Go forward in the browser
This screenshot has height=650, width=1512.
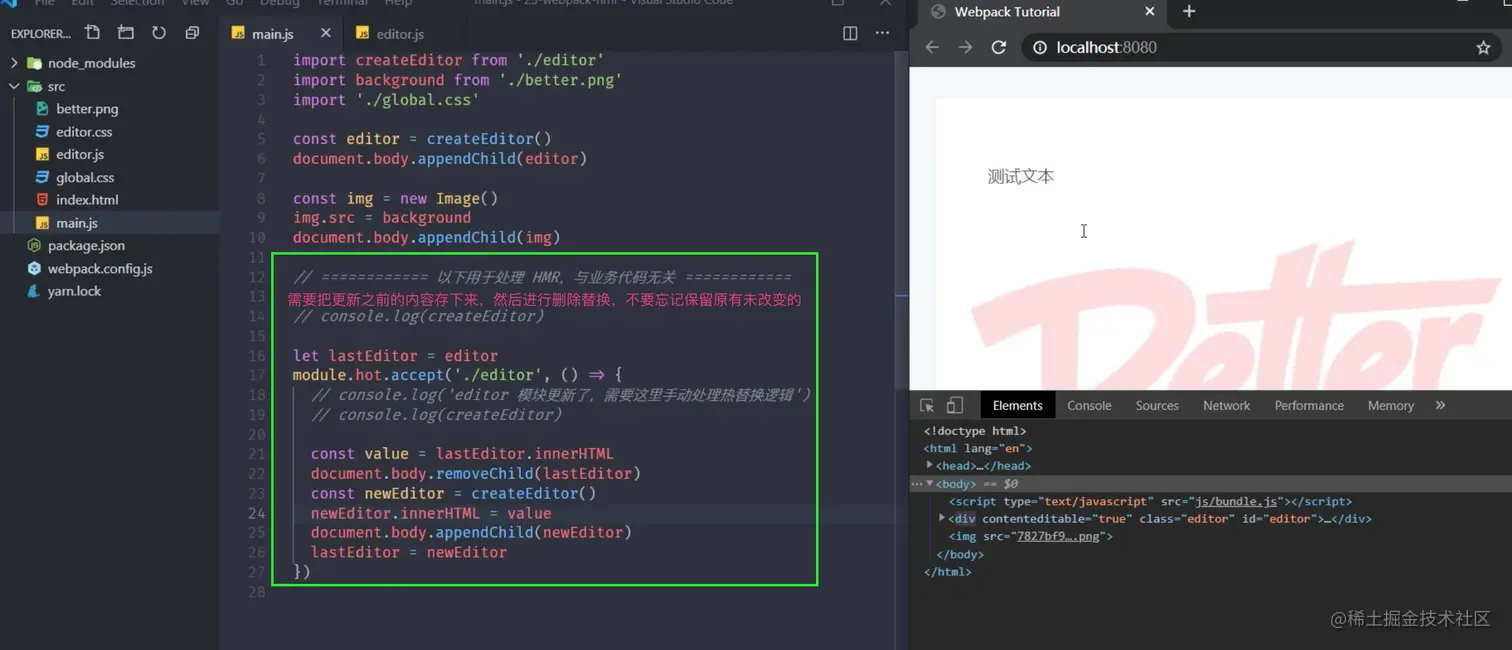pyautogui.click(x=965, y=47)
